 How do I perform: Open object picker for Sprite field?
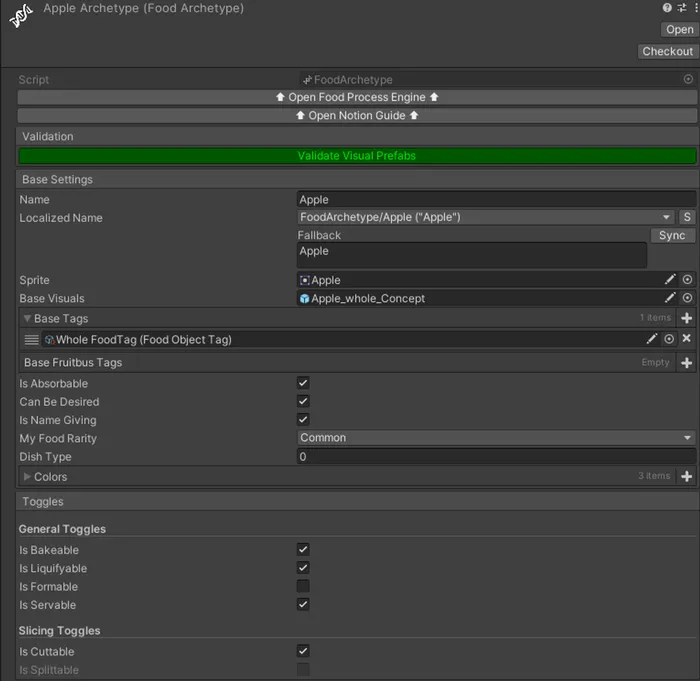[x=687, y=280]
